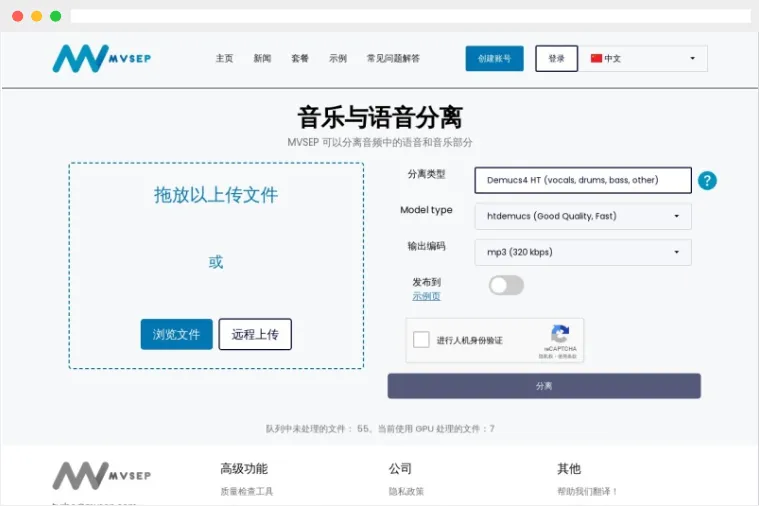
Task: Click the 示例页 link
Action: pos(426,296)
